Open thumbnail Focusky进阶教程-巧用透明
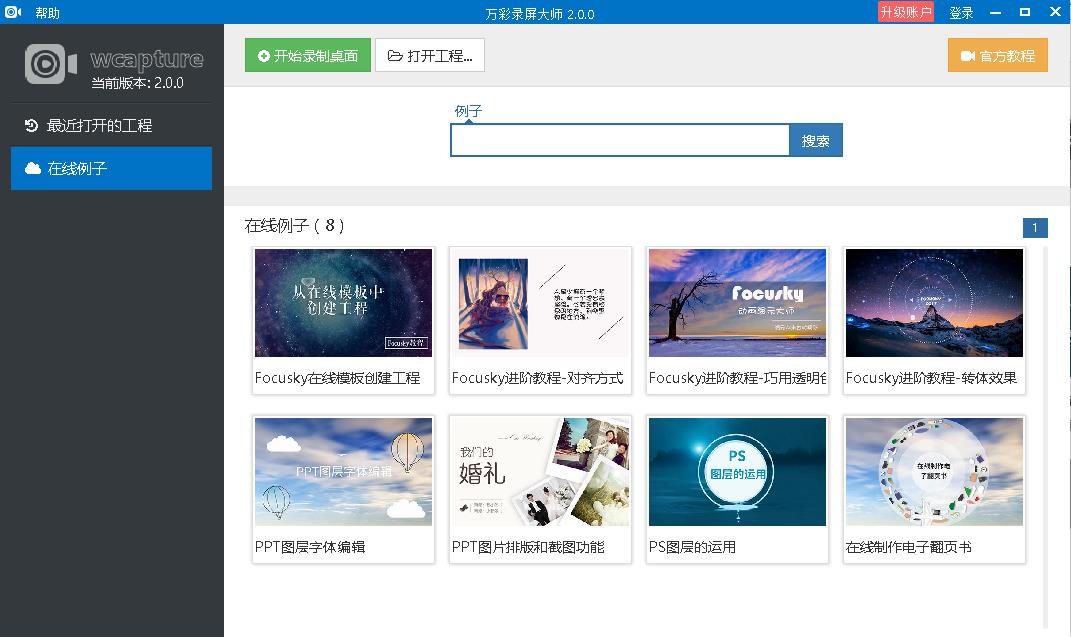1071x637 pixels. tap(737, 302)
